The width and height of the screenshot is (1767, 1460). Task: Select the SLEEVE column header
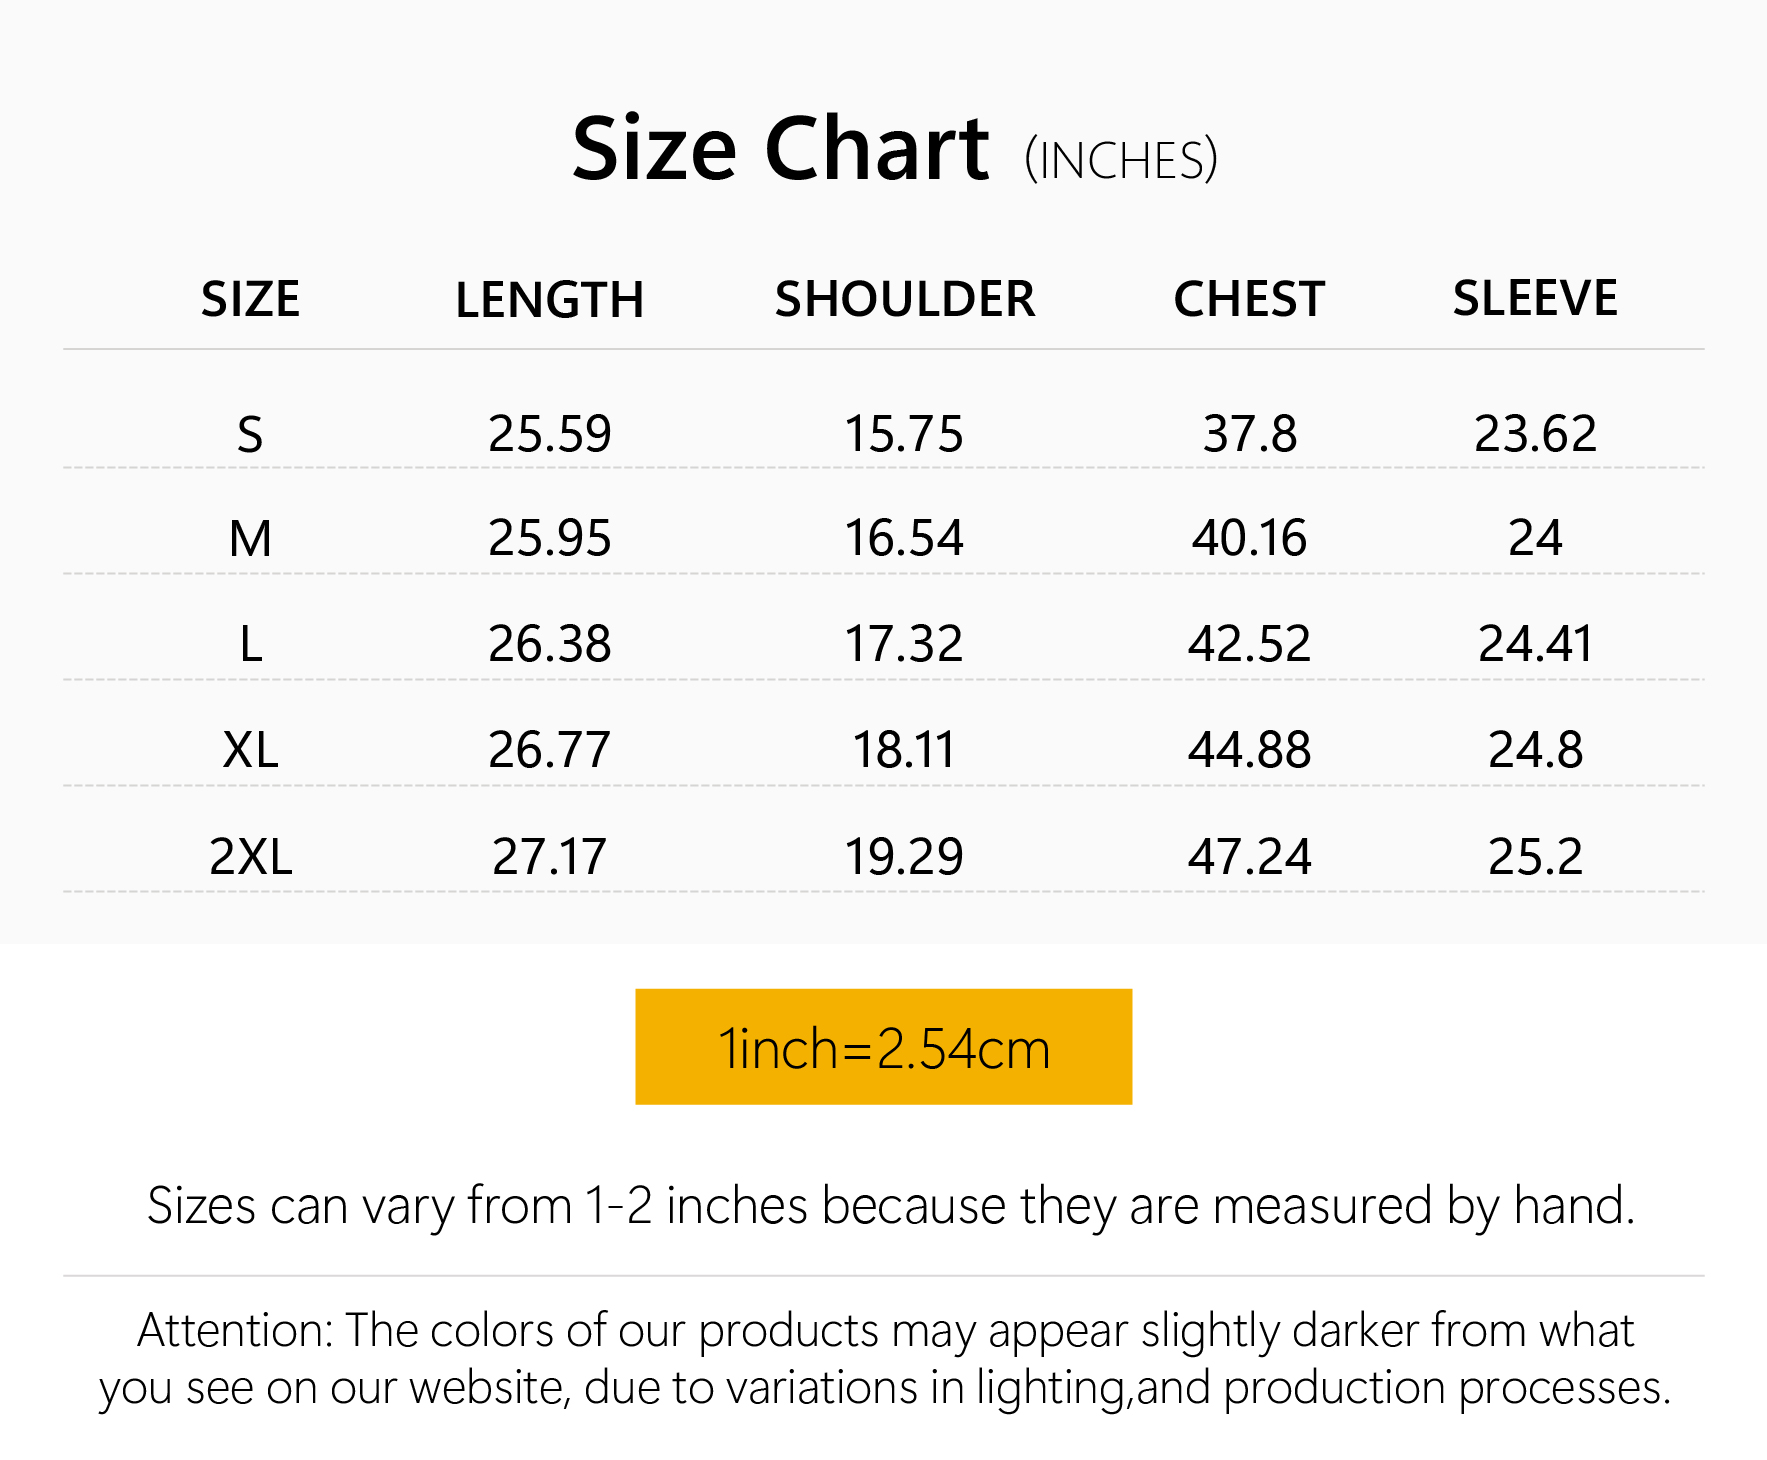click(1535, 299)
